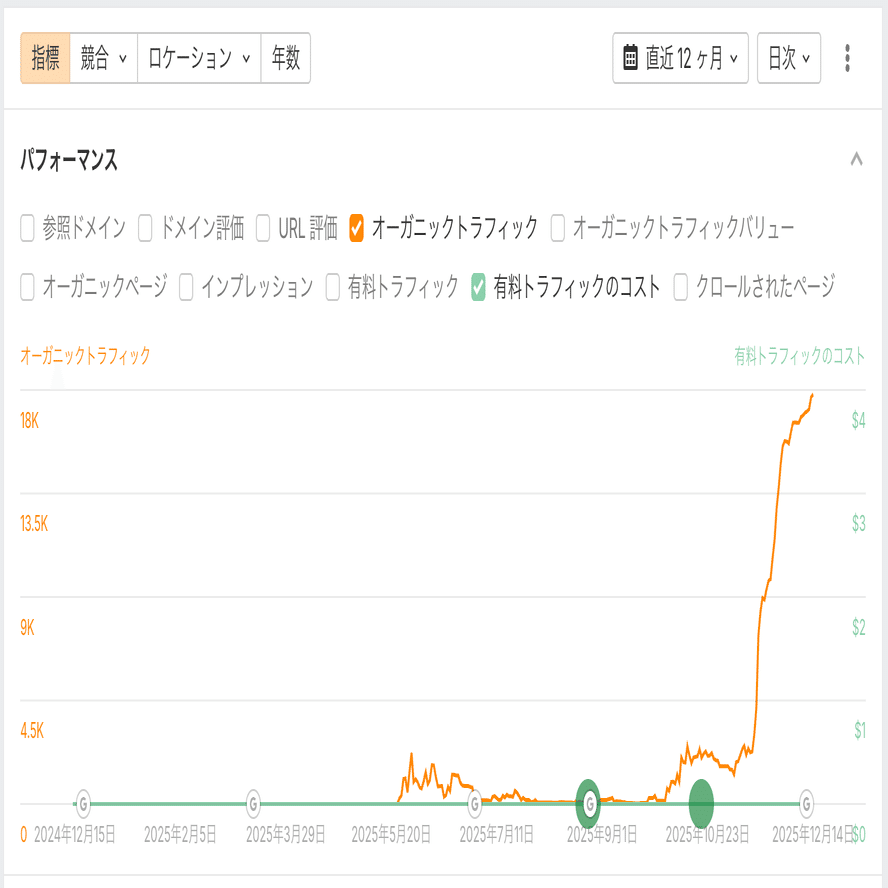Check the クロールされたページ option

click(x=681, y=288)
